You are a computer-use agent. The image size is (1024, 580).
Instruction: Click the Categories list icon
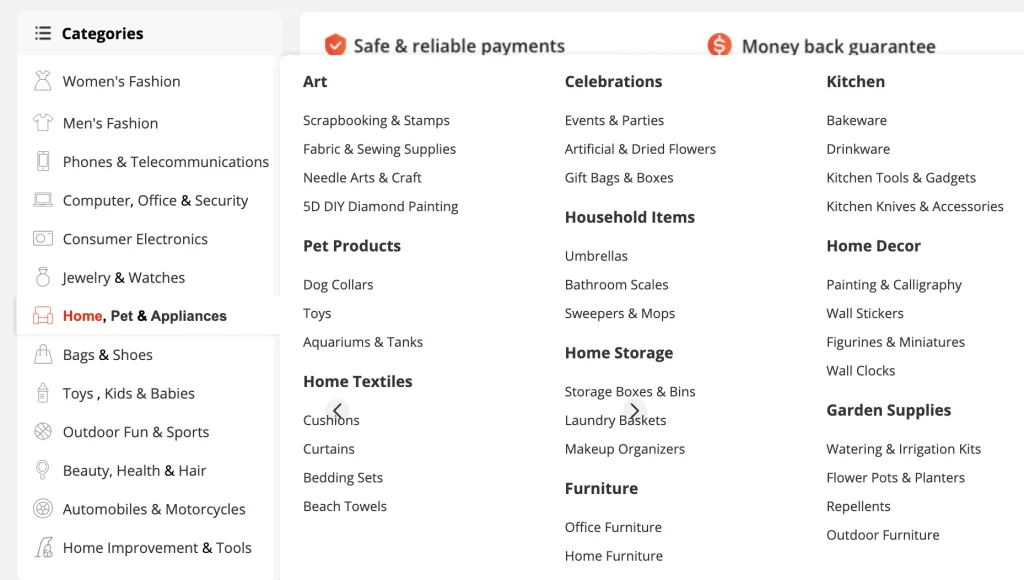pyautogui.click(x=42, y=33)
